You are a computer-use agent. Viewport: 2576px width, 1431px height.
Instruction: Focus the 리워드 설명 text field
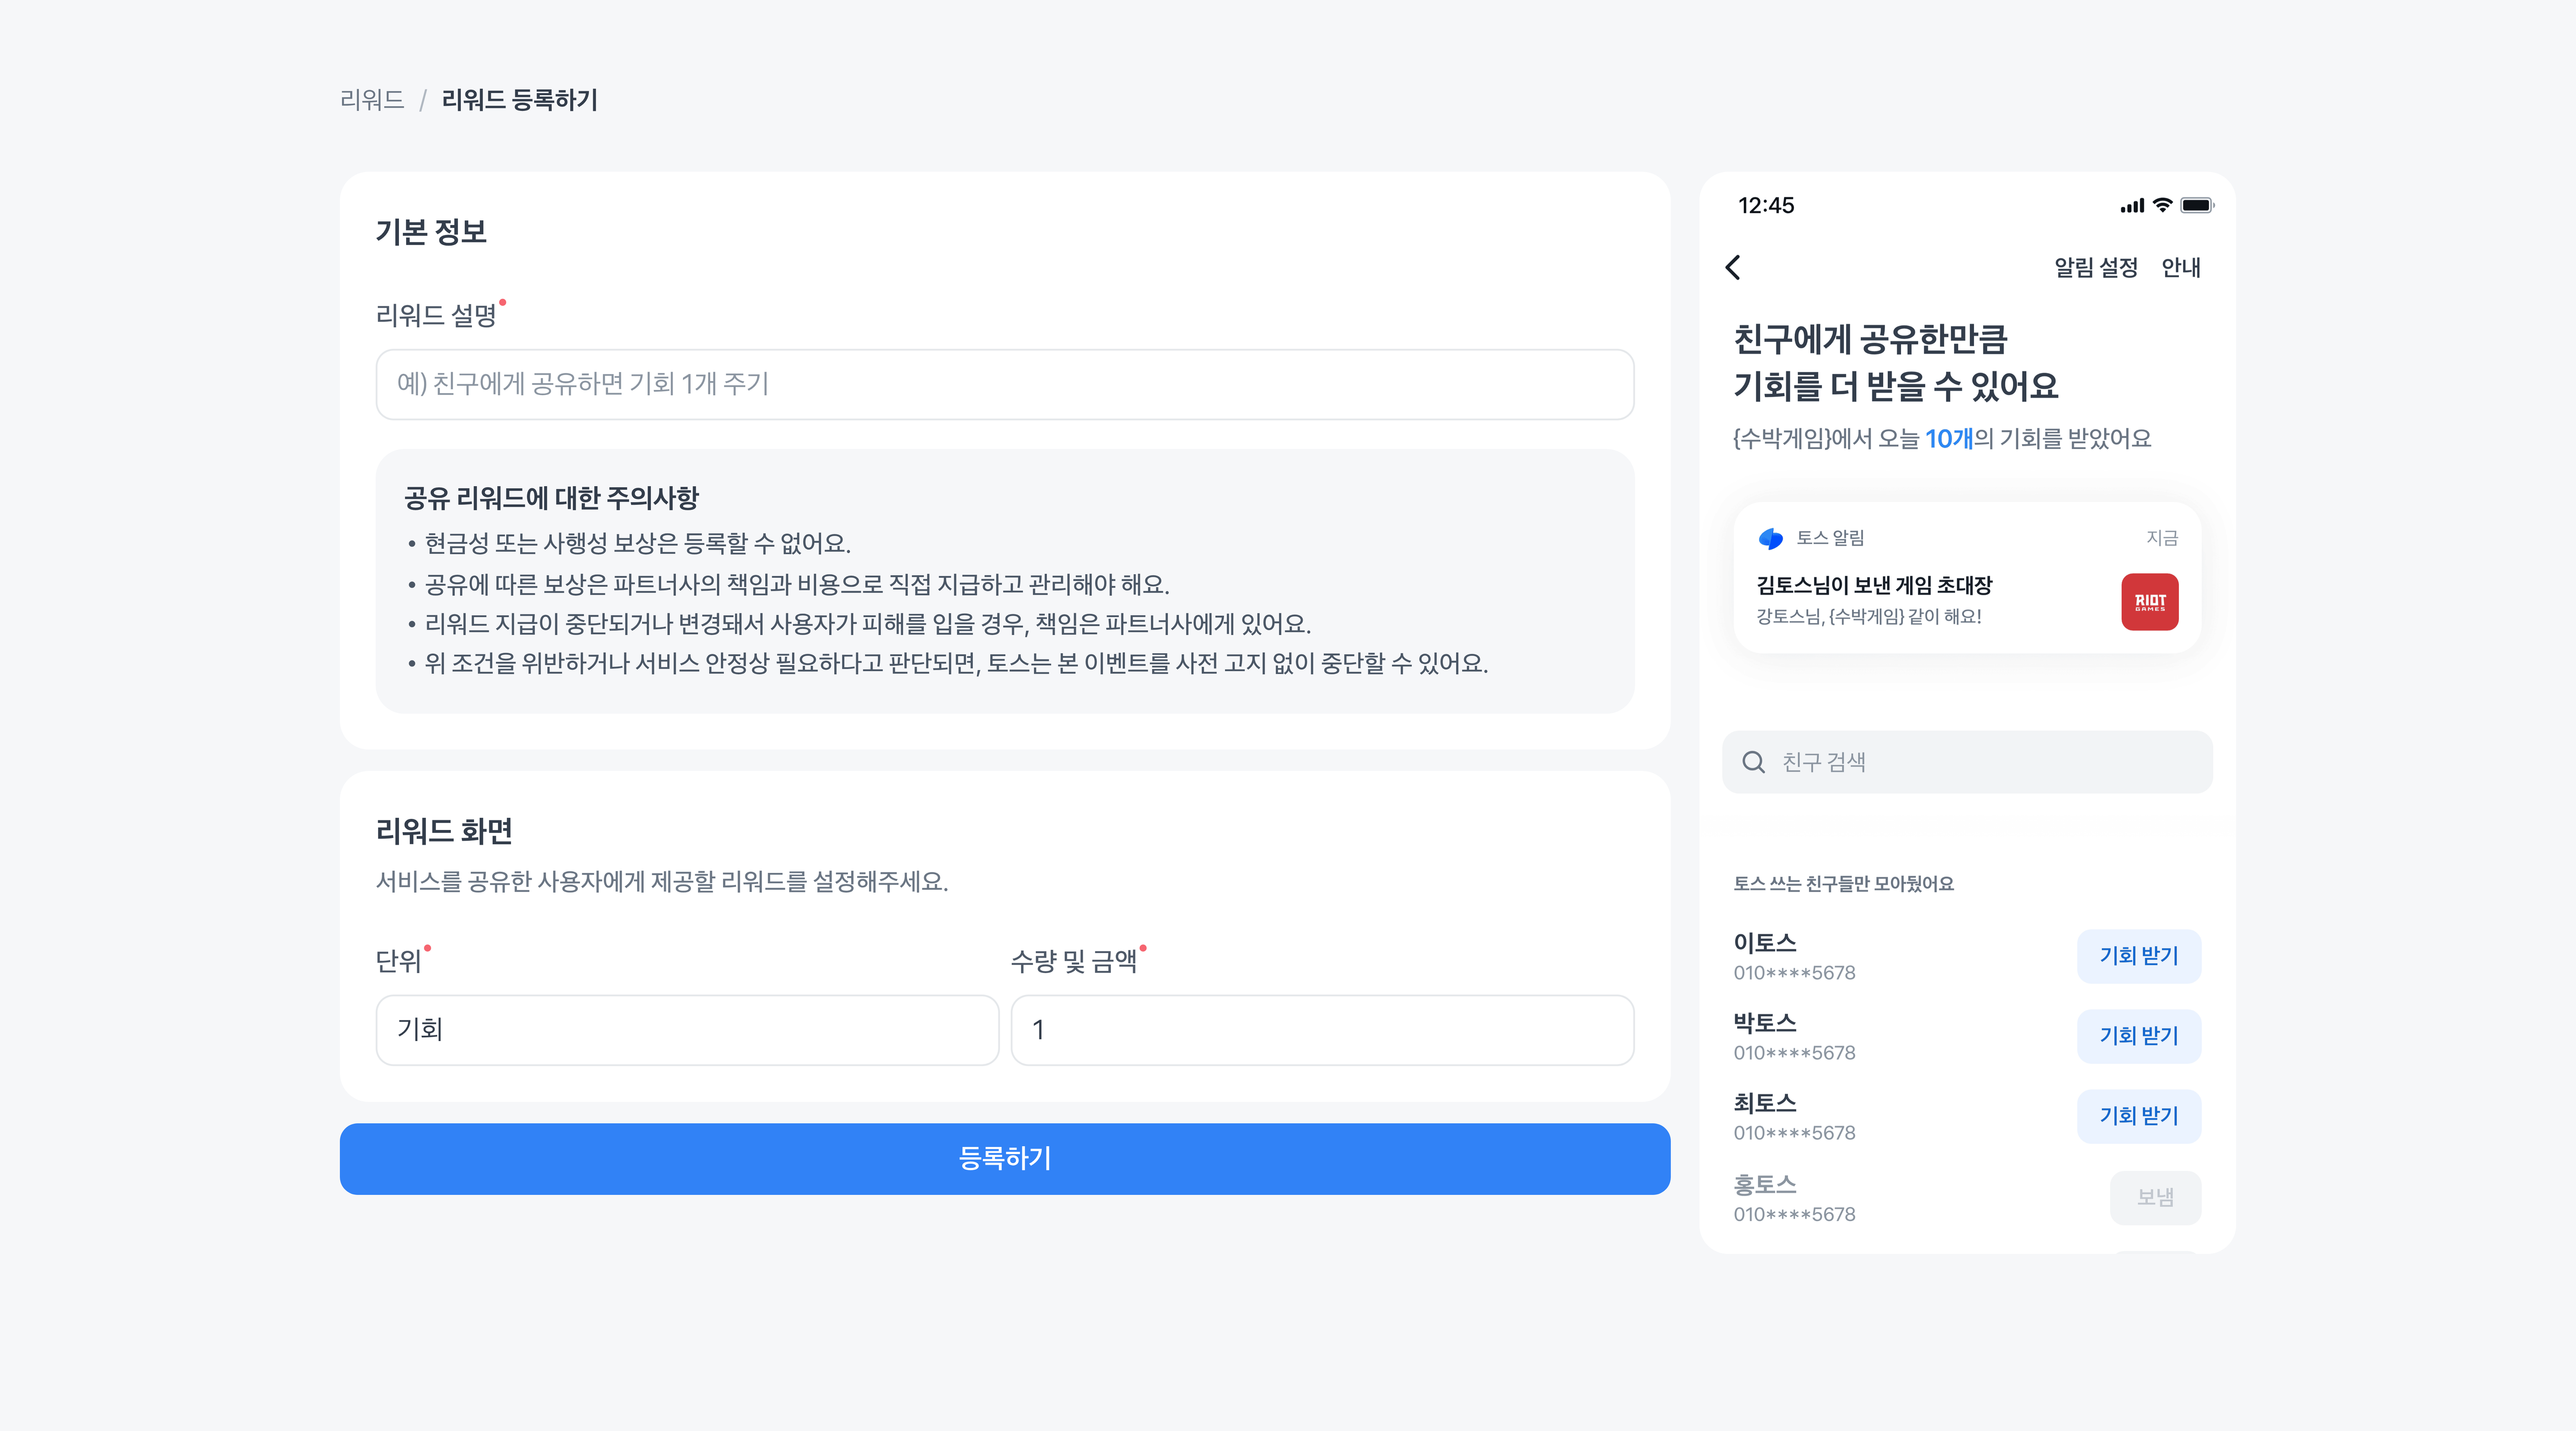[1004, 384]
